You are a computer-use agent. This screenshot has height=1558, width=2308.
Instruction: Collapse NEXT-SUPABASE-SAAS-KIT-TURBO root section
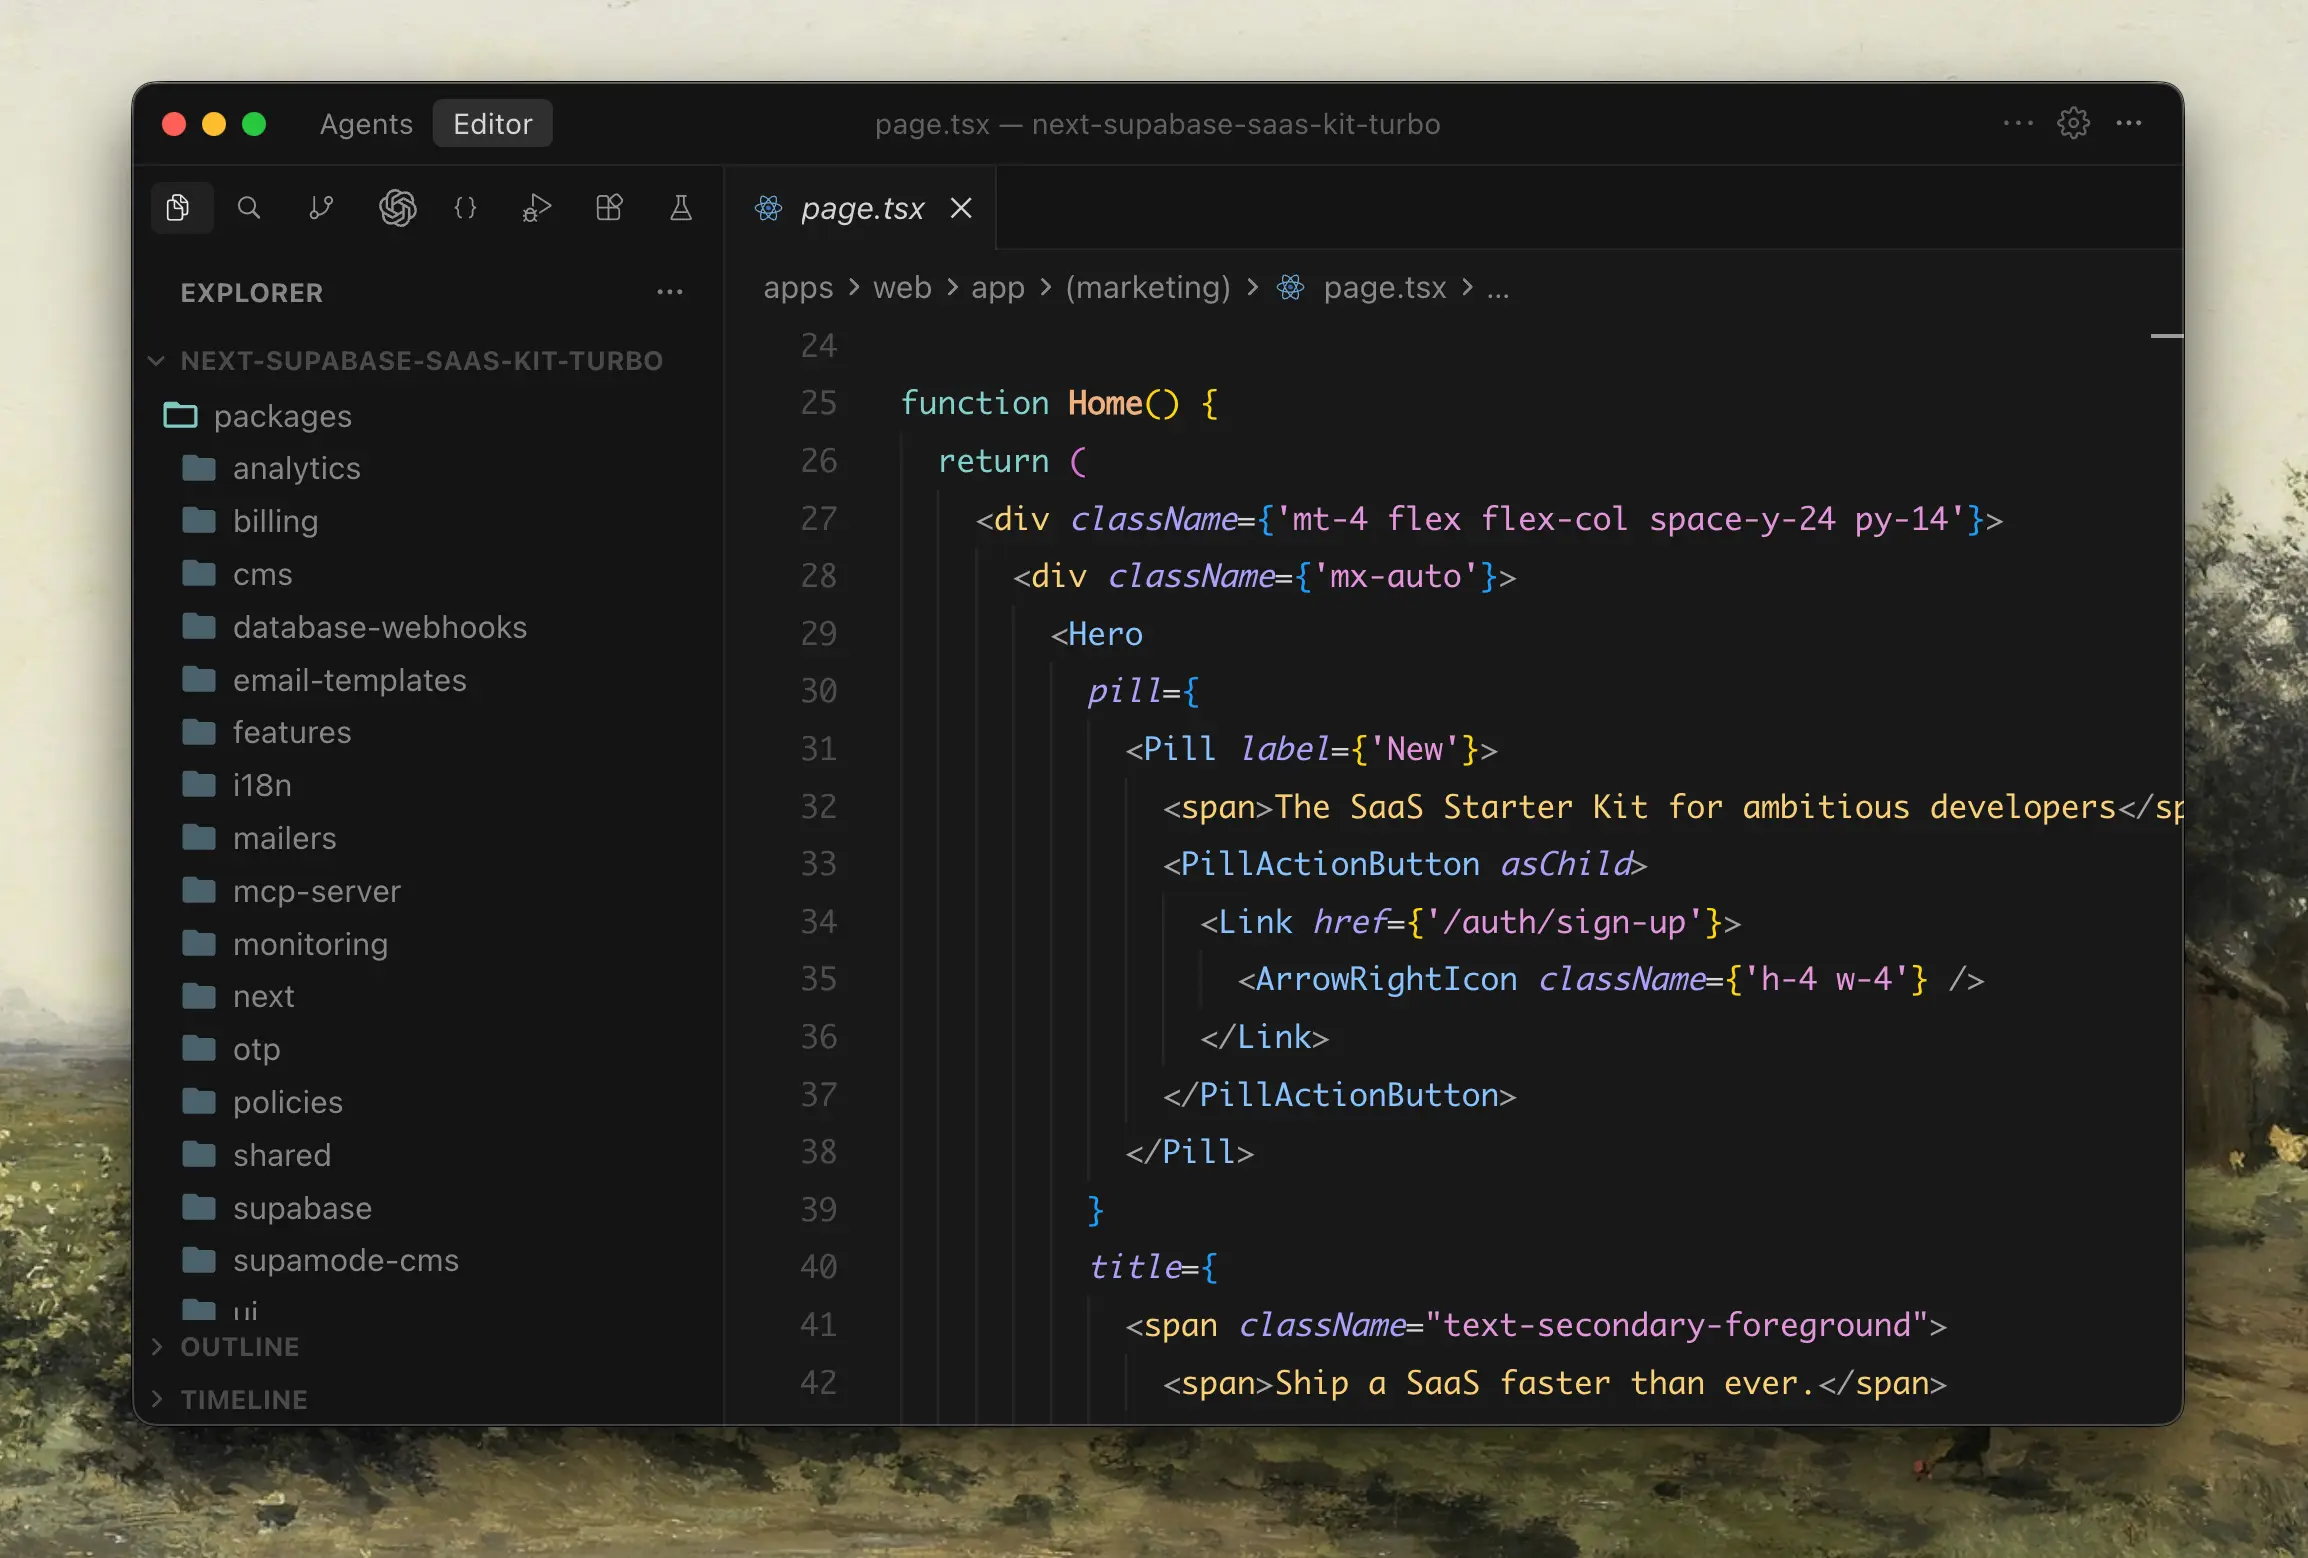[x=157, y=361]
